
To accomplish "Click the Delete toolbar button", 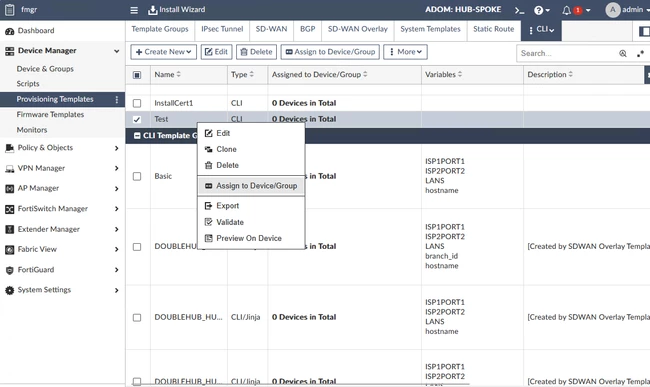I will point(257,52).
